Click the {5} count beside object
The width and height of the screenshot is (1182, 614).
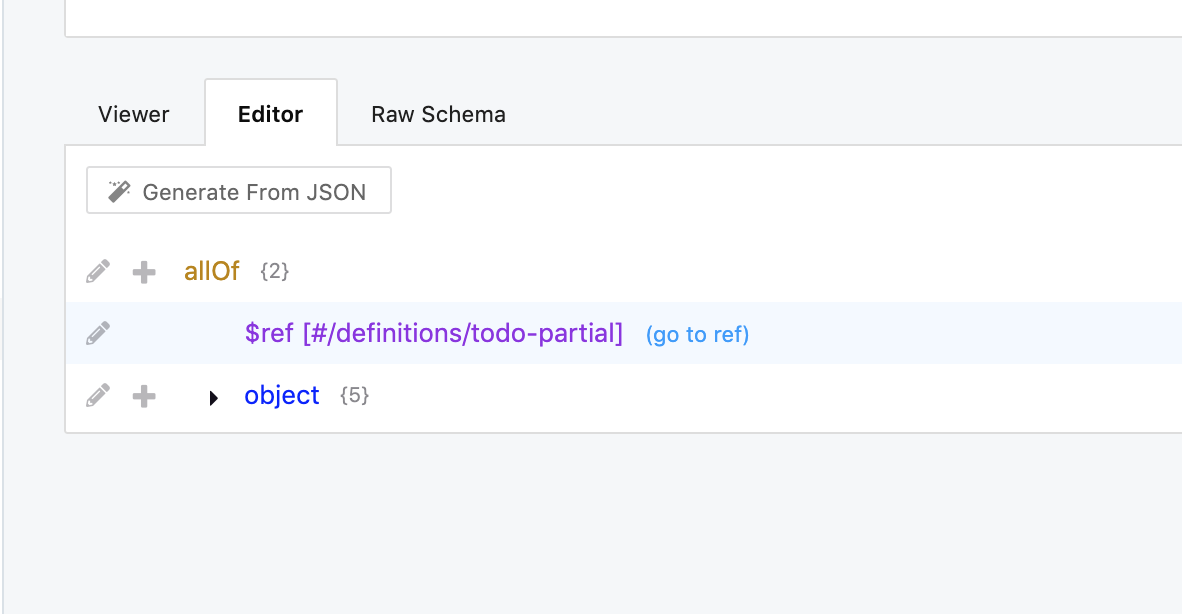[x=354, y=396]
